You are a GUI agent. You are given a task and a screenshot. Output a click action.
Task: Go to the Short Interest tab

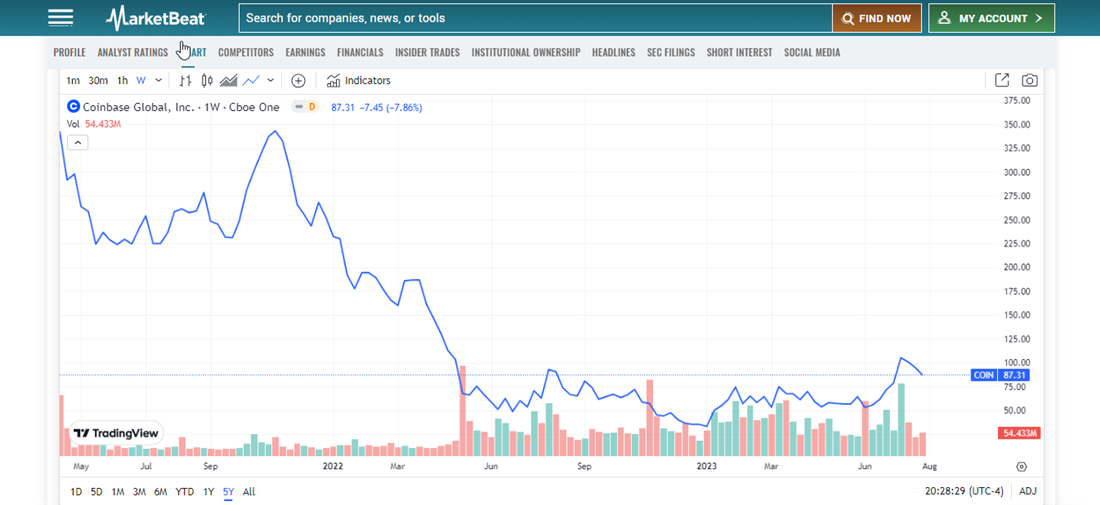[x=739, y=52]
